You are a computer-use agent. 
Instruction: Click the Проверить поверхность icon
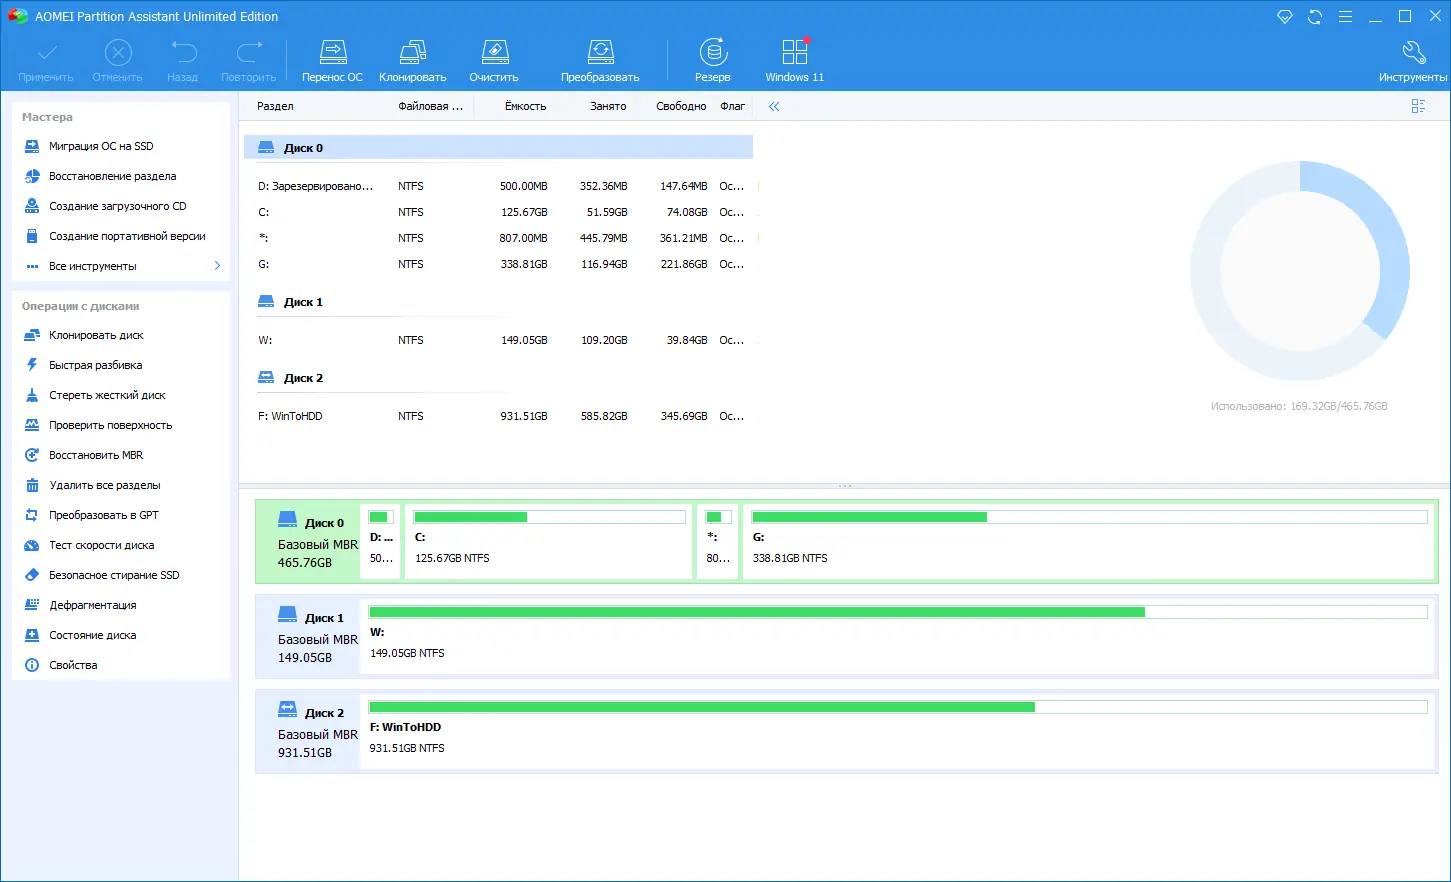(32, 425)
